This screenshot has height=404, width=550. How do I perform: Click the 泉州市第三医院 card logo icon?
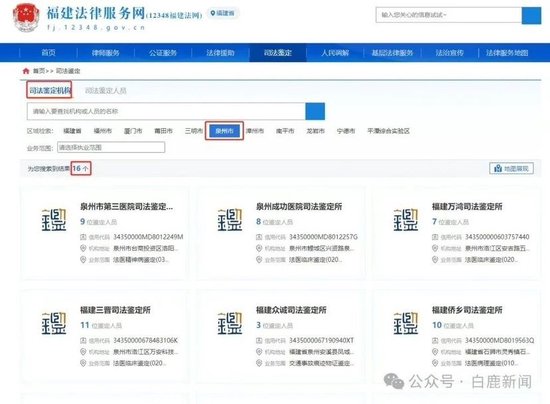[x=54, y=220]
